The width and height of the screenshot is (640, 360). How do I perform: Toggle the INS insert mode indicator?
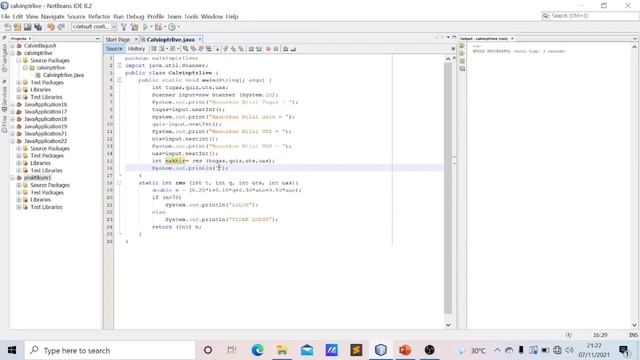pos(633,335)
